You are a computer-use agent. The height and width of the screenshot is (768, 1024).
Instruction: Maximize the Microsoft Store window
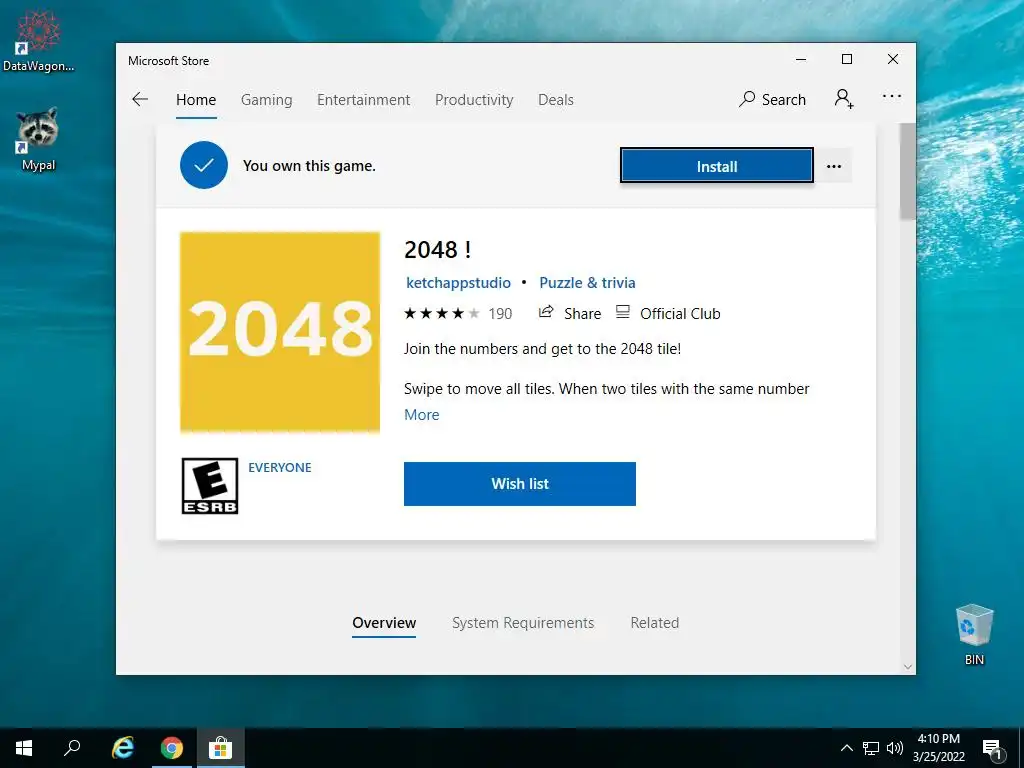847,59
